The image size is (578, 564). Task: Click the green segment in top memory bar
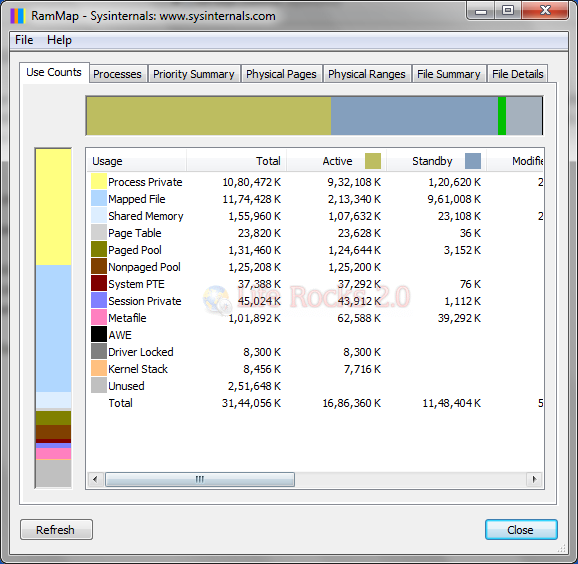[x=502, y=116]
